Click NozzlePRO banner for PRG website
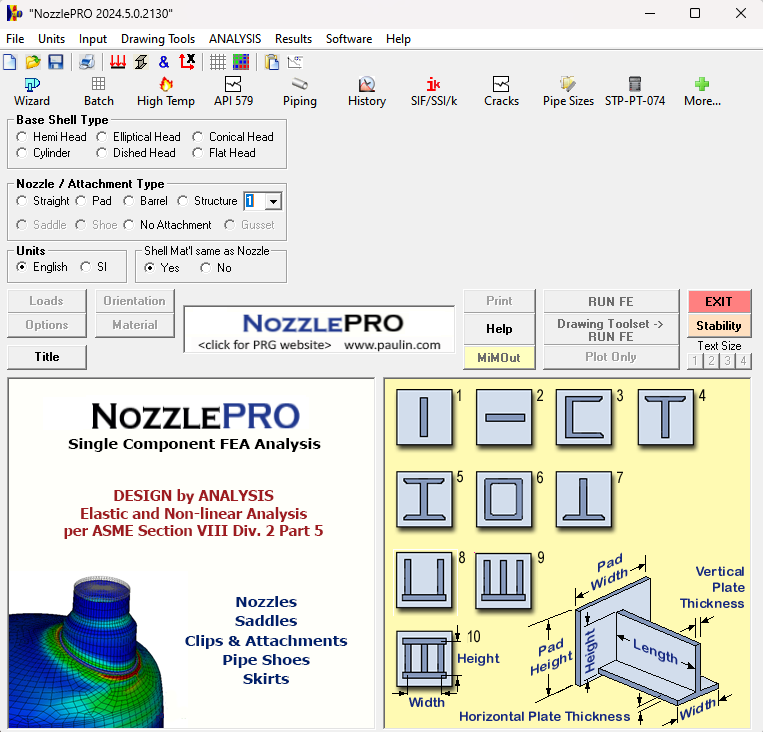The height and width of the screenshot is (732, 763). click(319, 329)
